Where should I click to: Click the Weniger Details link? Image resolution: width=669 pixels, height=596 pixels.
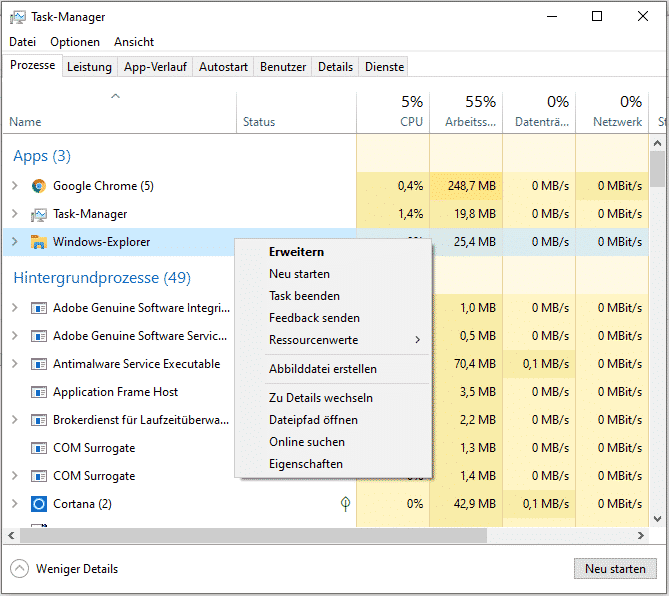coord(77,569)
